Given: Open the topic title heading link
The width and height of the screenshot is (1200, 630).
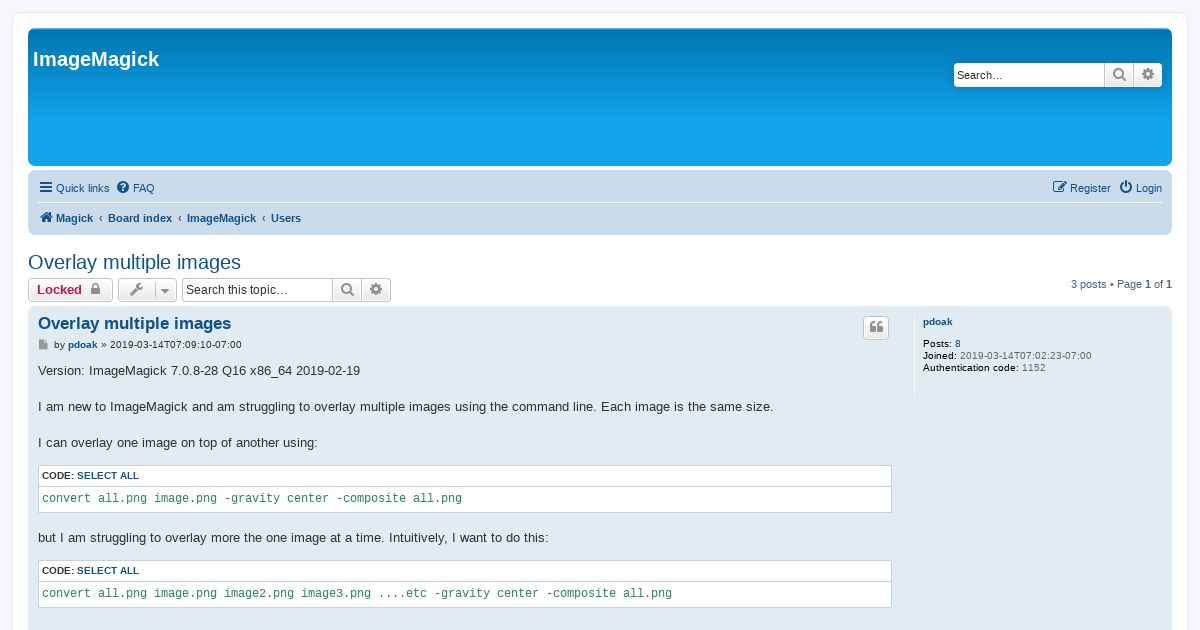Looking at the screenshot, I should click(134, 262).
